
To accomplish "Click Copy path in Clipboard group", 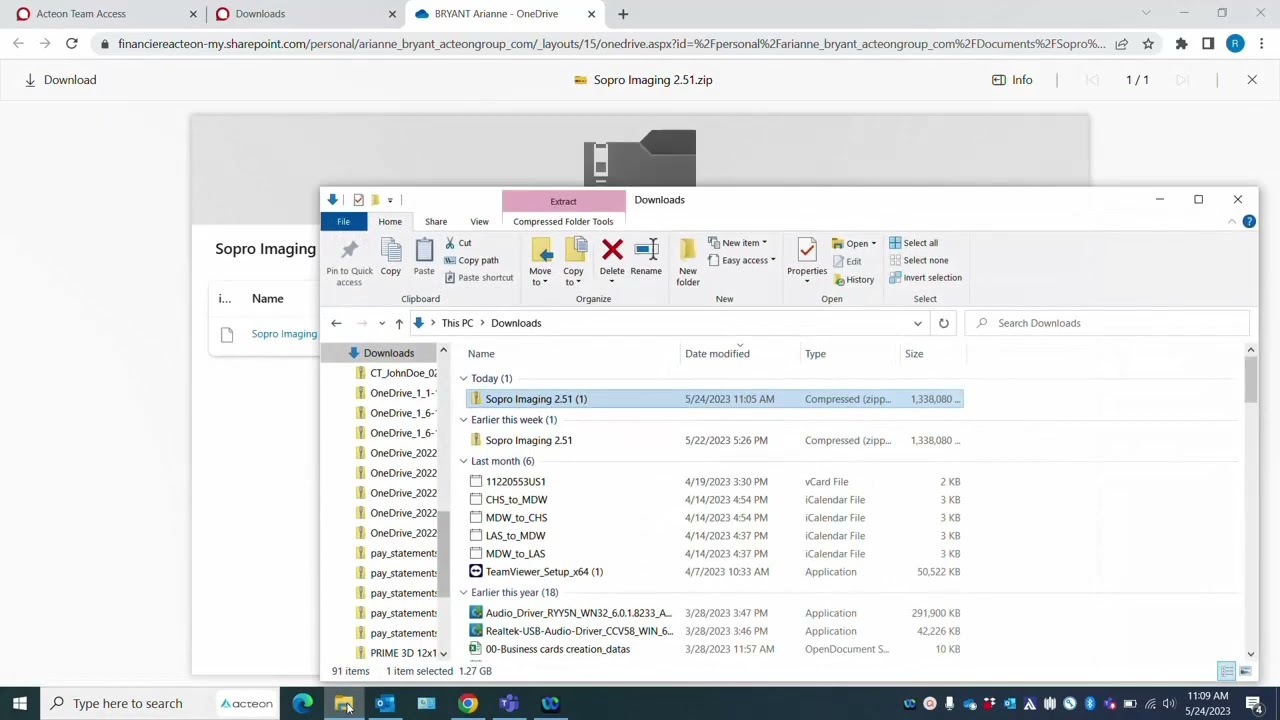I will (x=471, y=260).
